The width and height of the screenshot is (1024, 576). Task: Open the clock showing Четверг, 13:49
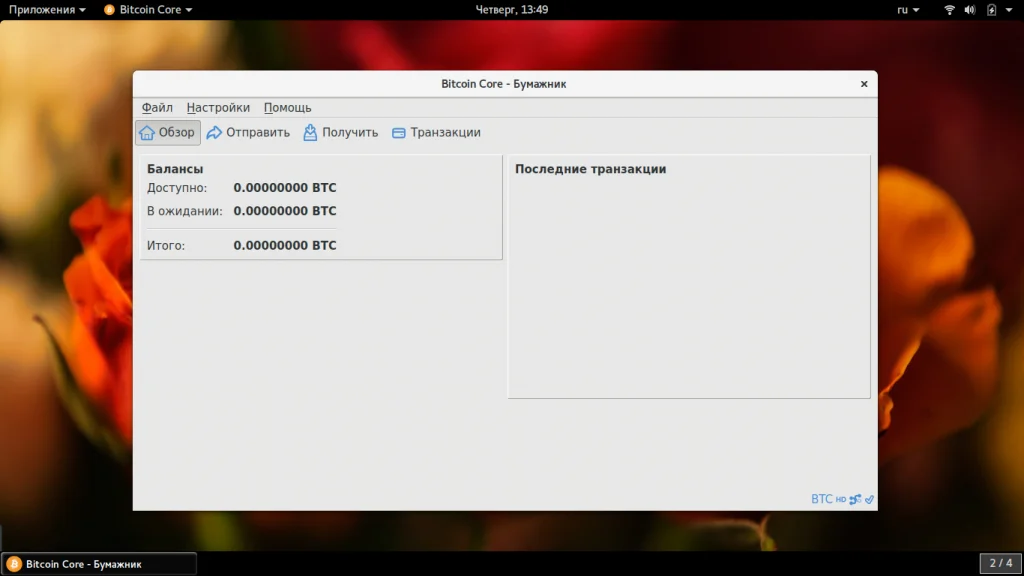511,10
